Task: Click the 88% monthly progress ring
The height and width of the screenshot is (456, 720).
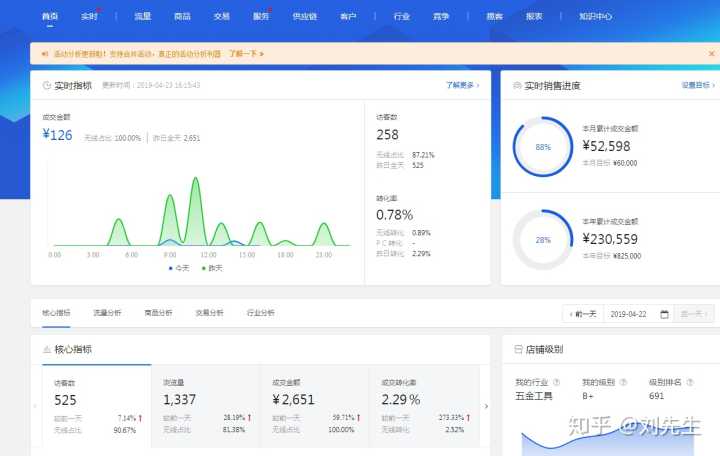Action: tap(542, 147)
